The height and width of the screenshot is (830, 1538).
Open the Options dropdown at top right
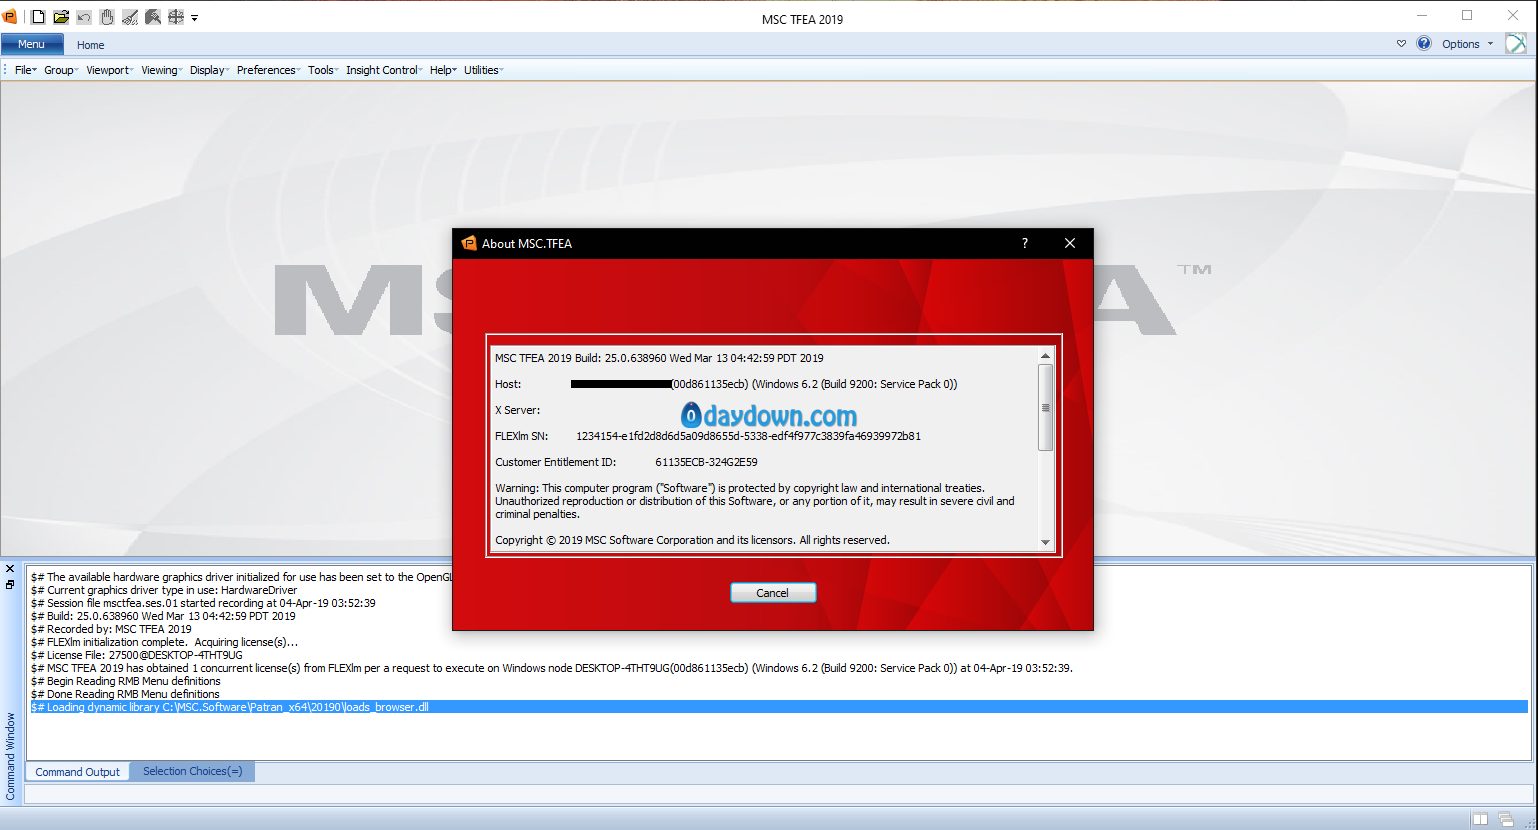1467,44
